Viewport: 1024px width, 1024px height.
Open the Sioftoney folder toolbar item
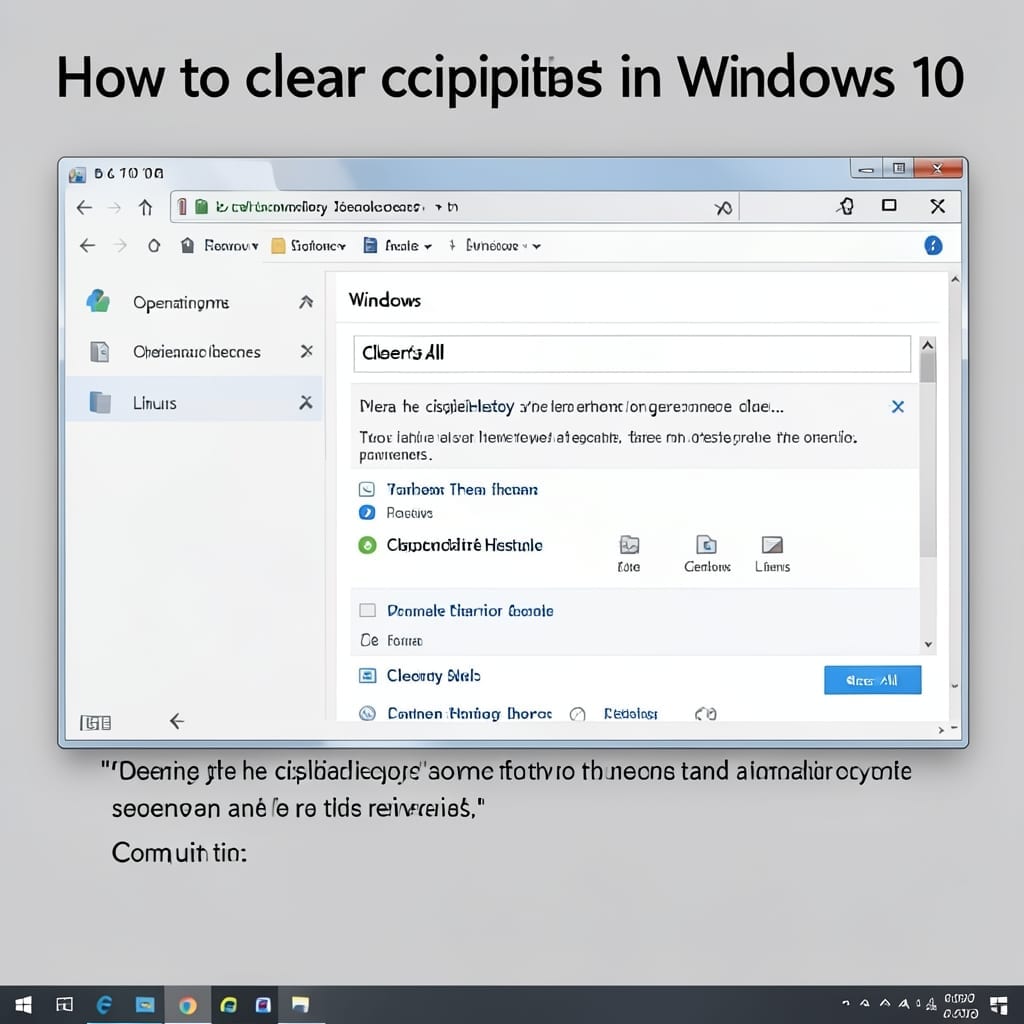(308, 246)
